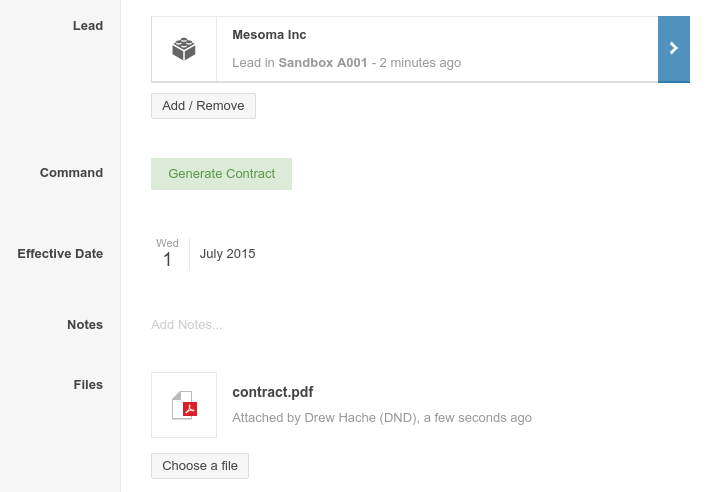Click the Mesoma Inc lead block icon
Screen dimensions: 708x492
pos(184,49)
